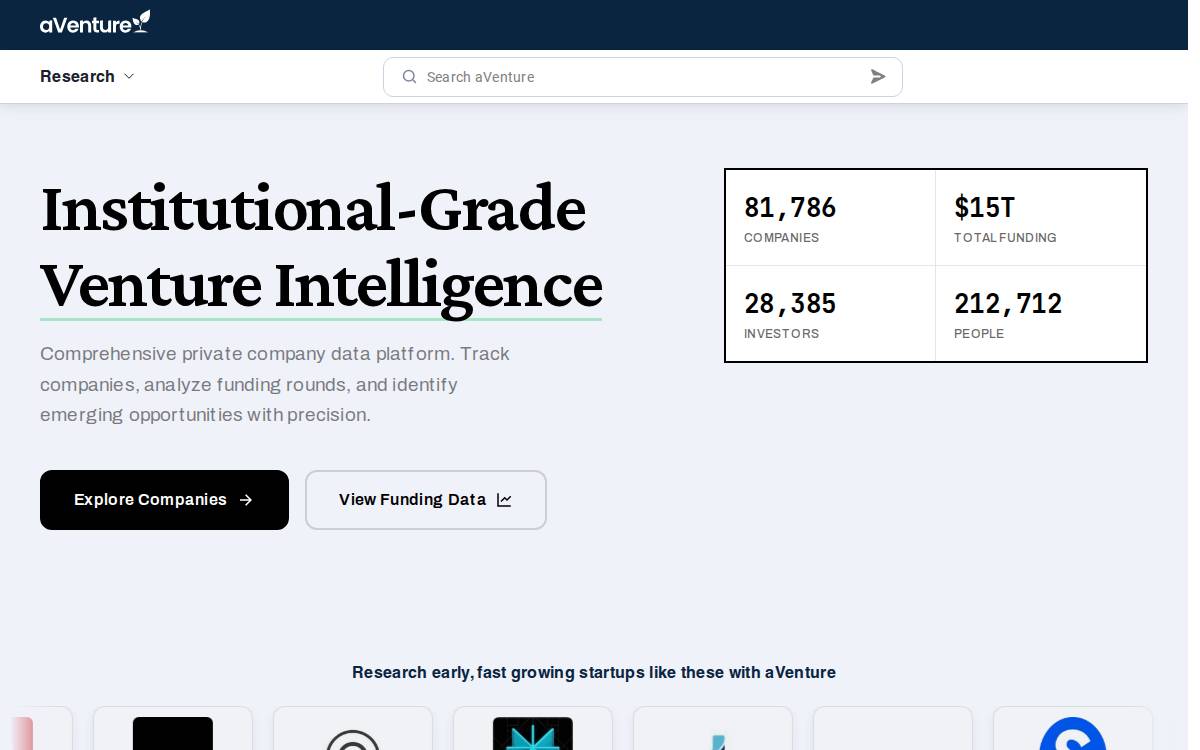
Task: Click the 'Comprehensive private company data platform' paragraph
Action: pyautogui.click(x=275, y=384)
